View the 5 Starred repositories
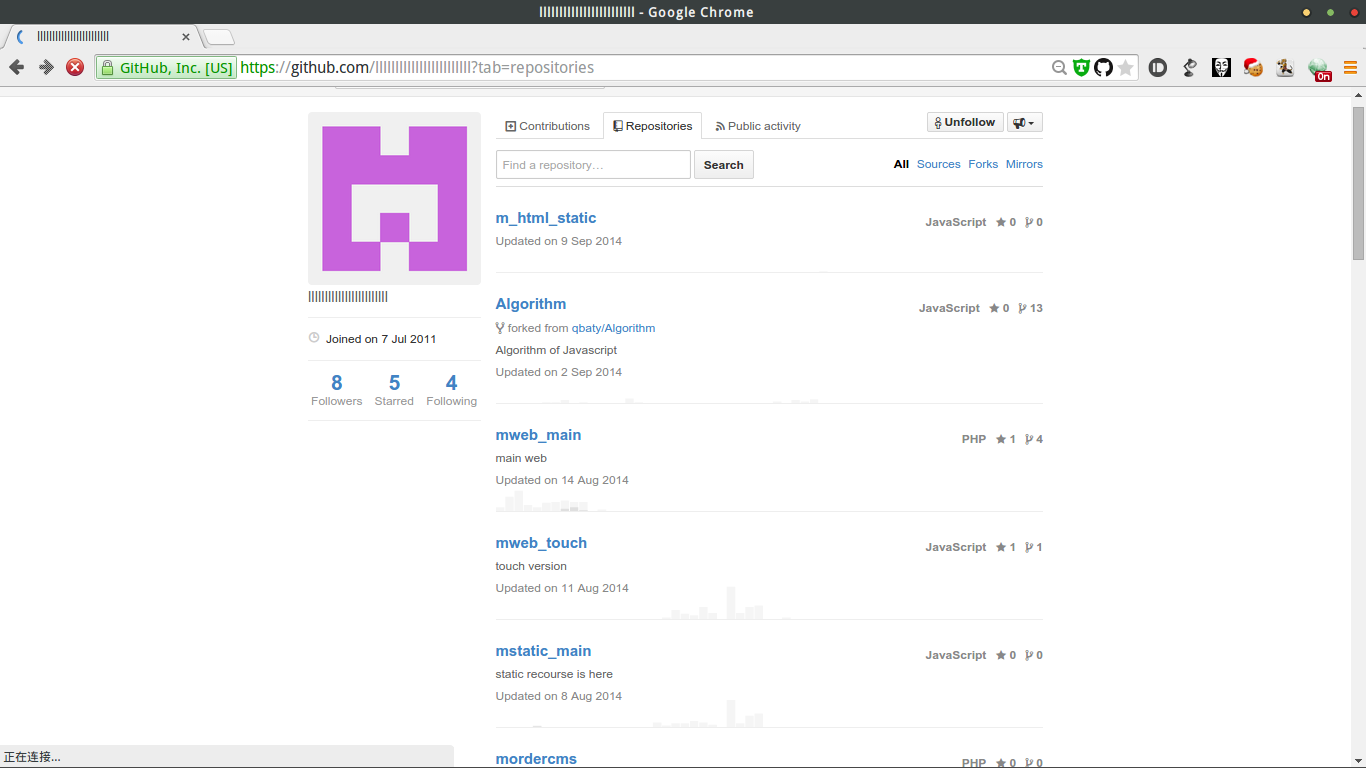The image size is (1366, 768). pos(394,389)
